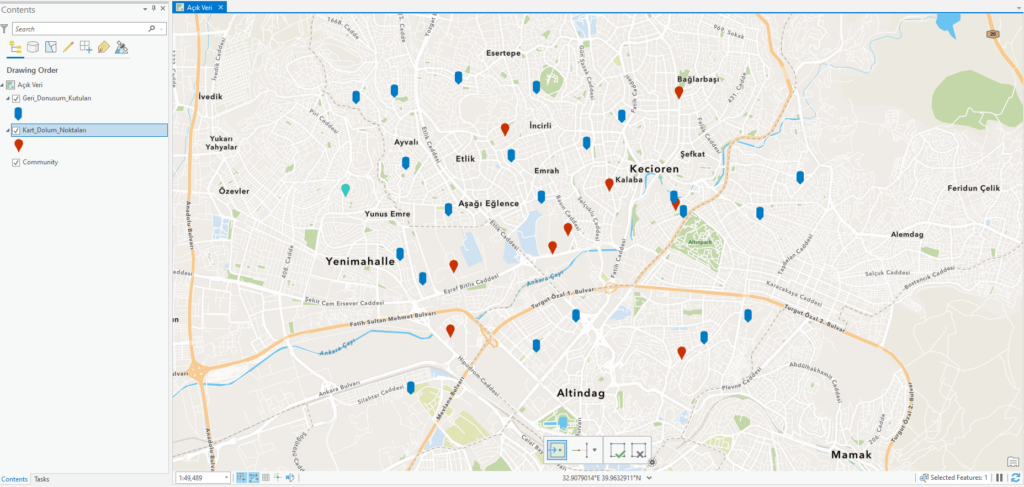Open coordinate display units dropdown chevron

649,478
